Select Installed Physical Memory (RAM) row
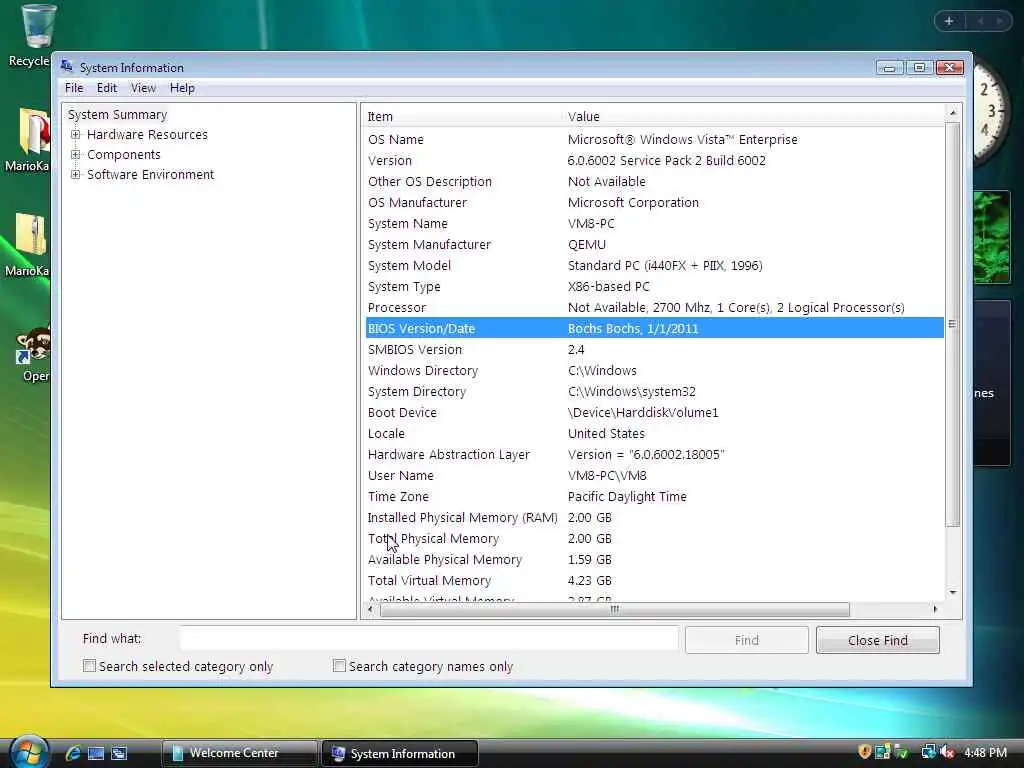1024x768 pixels. (x=654, y=517)
